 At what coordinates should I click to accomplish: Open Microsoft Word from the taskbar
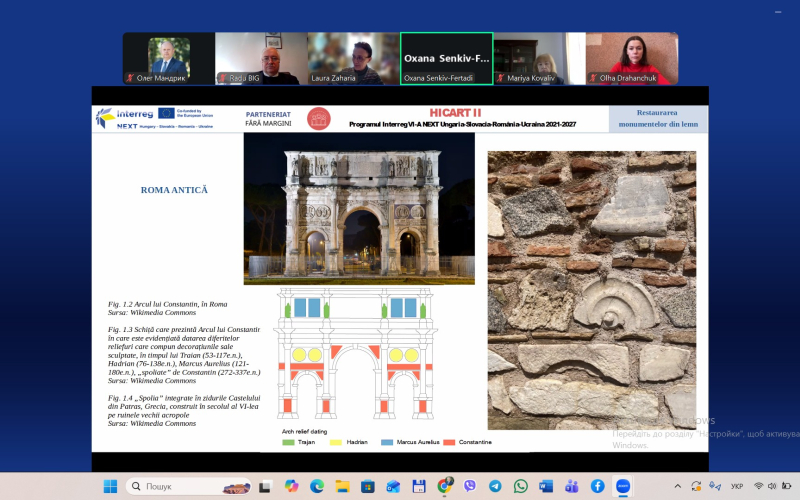546,486
